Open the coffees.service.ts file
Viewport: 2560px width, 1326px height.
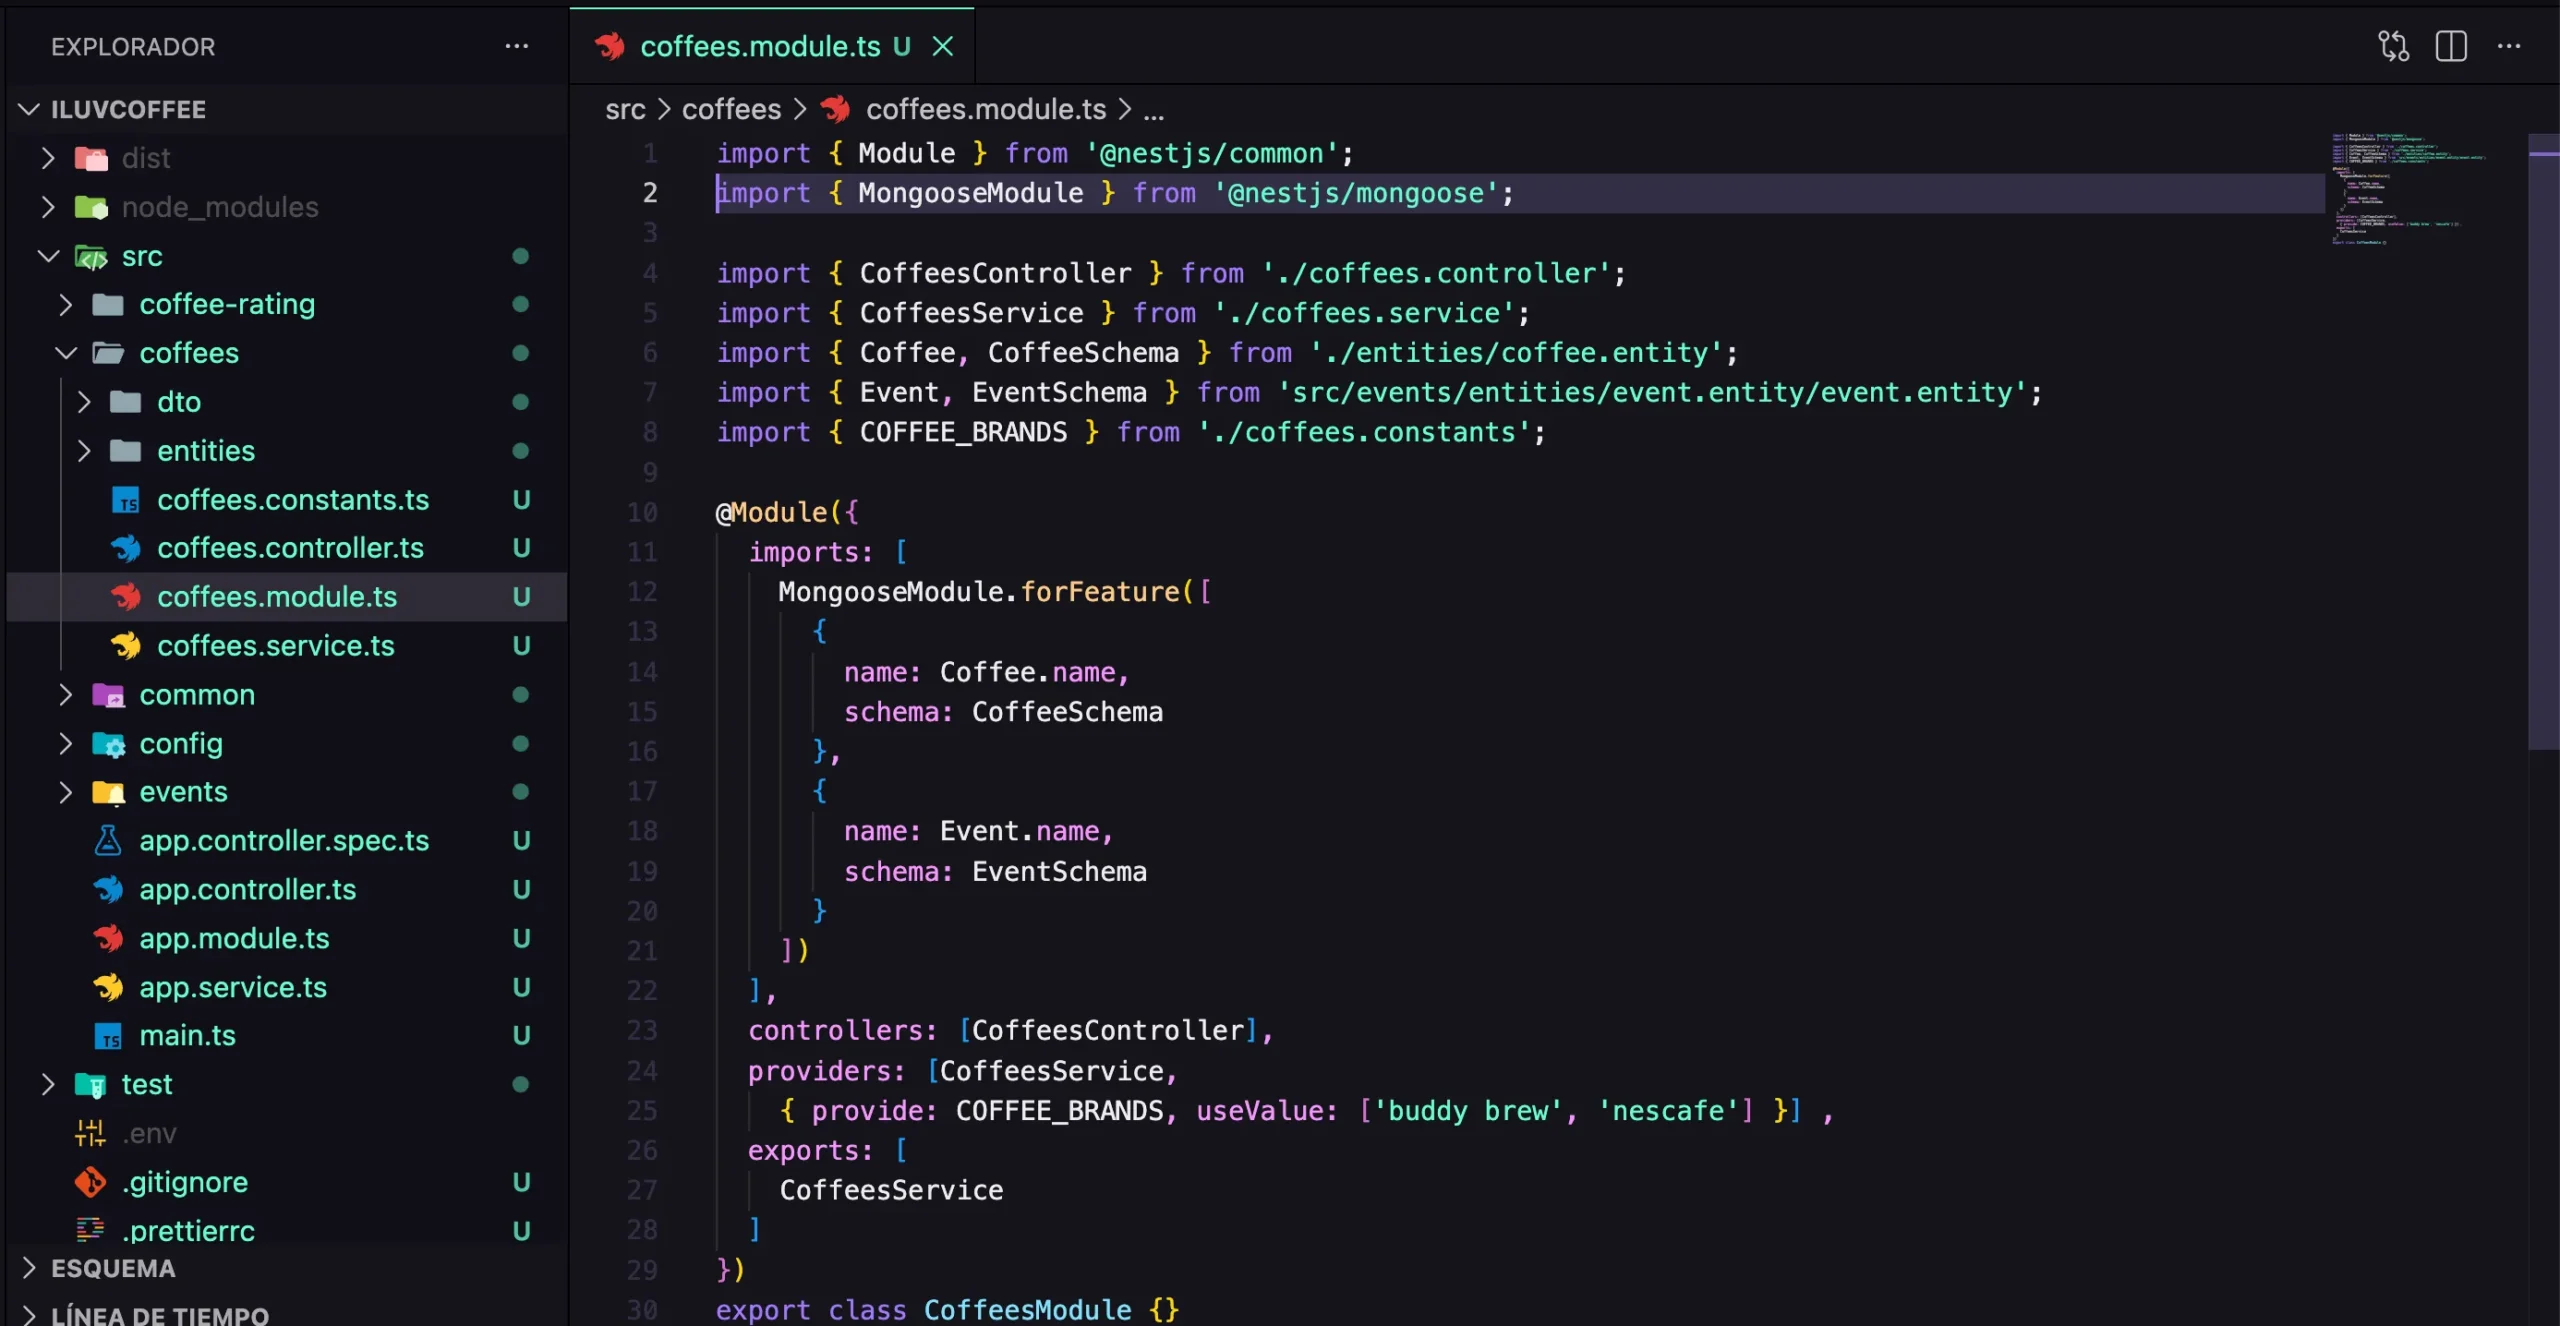click(276, 646)
